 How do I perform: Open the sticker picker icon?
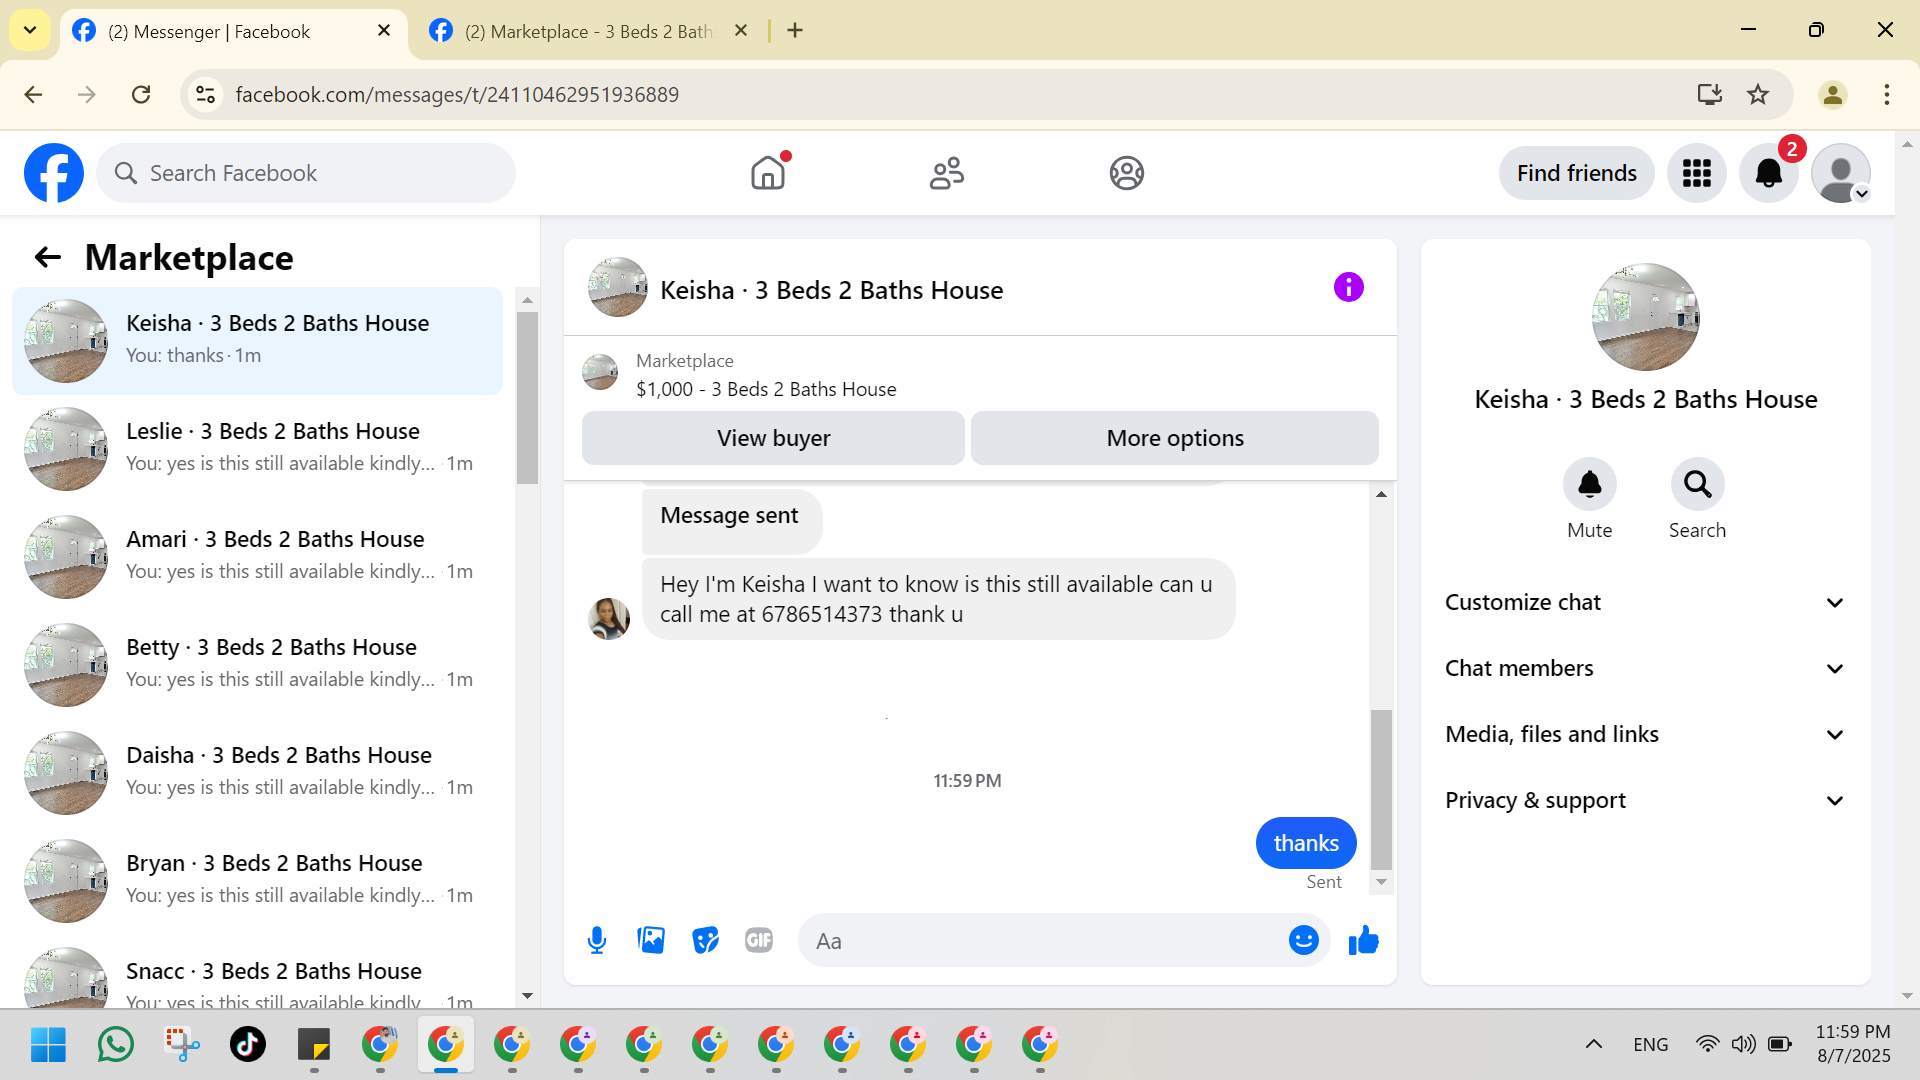[705, 941]
